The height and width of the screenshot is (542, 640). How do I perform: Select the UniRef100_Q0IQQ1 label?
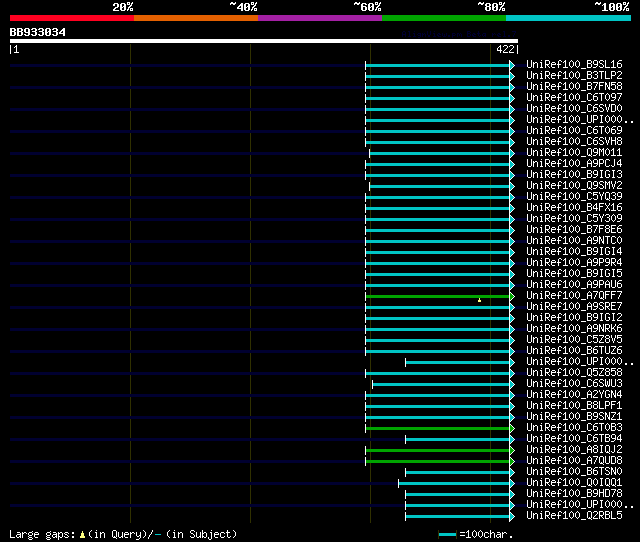coord(574,483)
